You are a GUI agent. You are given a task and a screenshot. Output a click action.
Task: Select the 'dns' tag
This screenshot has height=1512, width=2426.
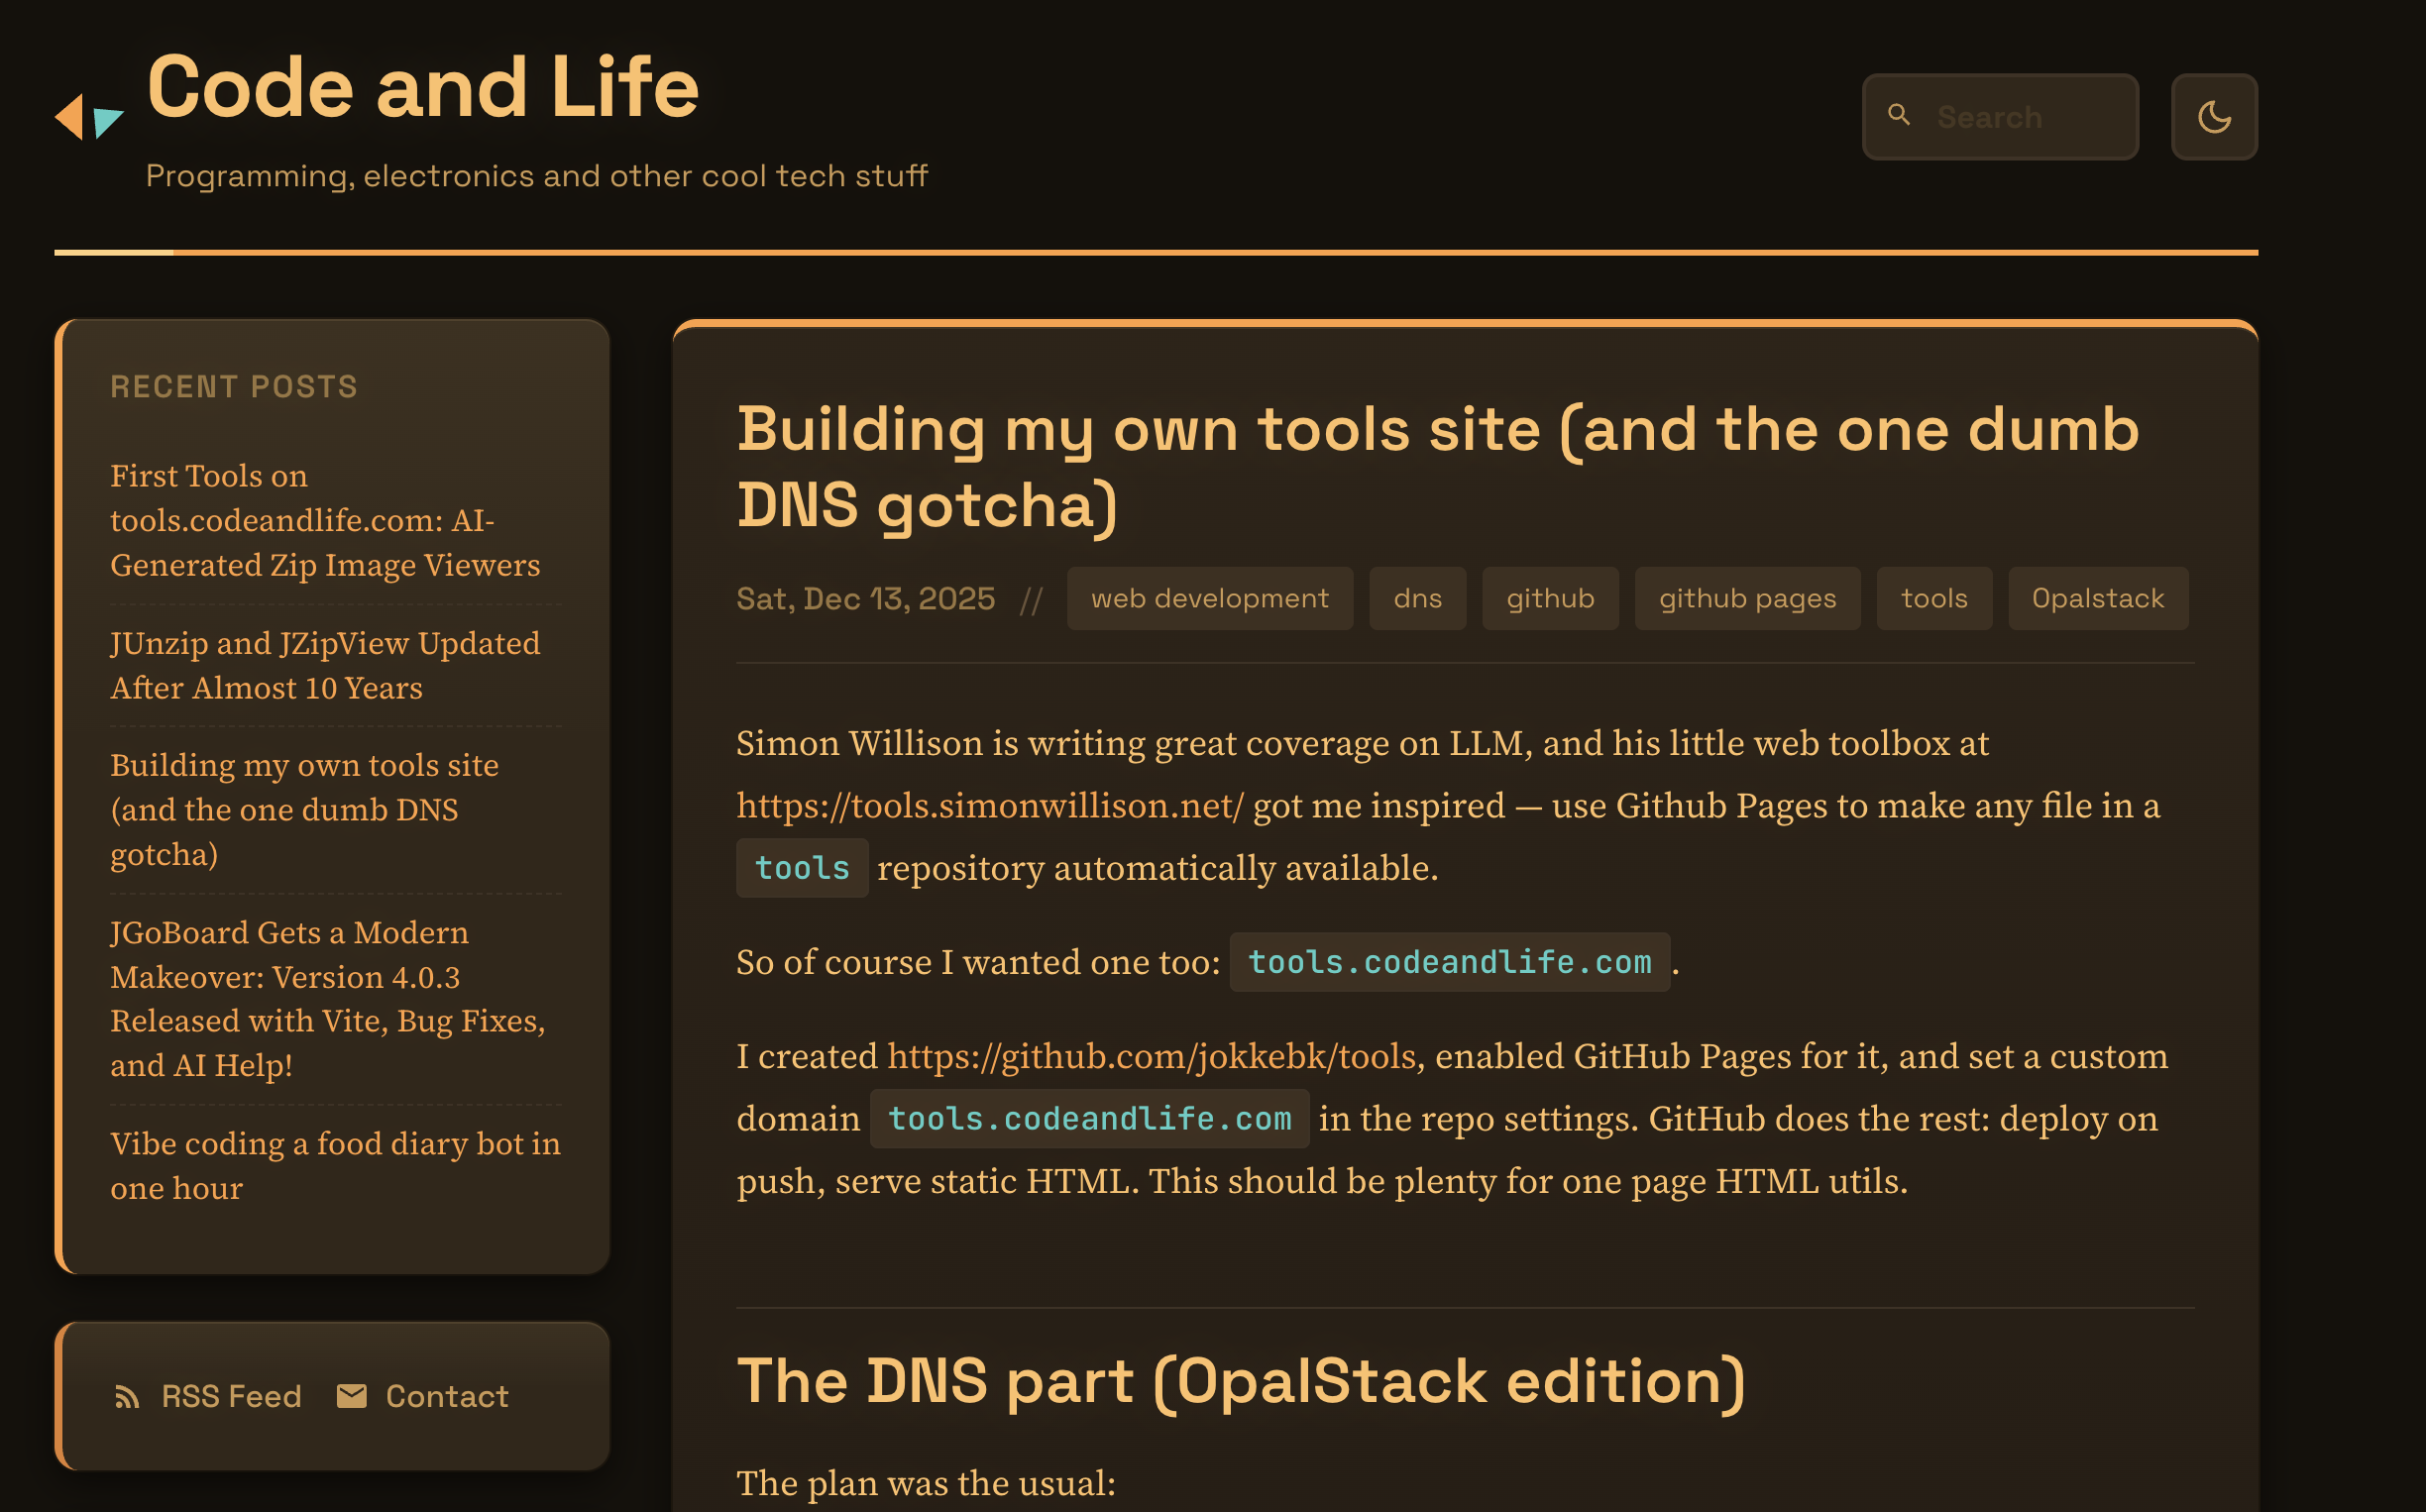pyautogui.click(x=1417, y=598)
